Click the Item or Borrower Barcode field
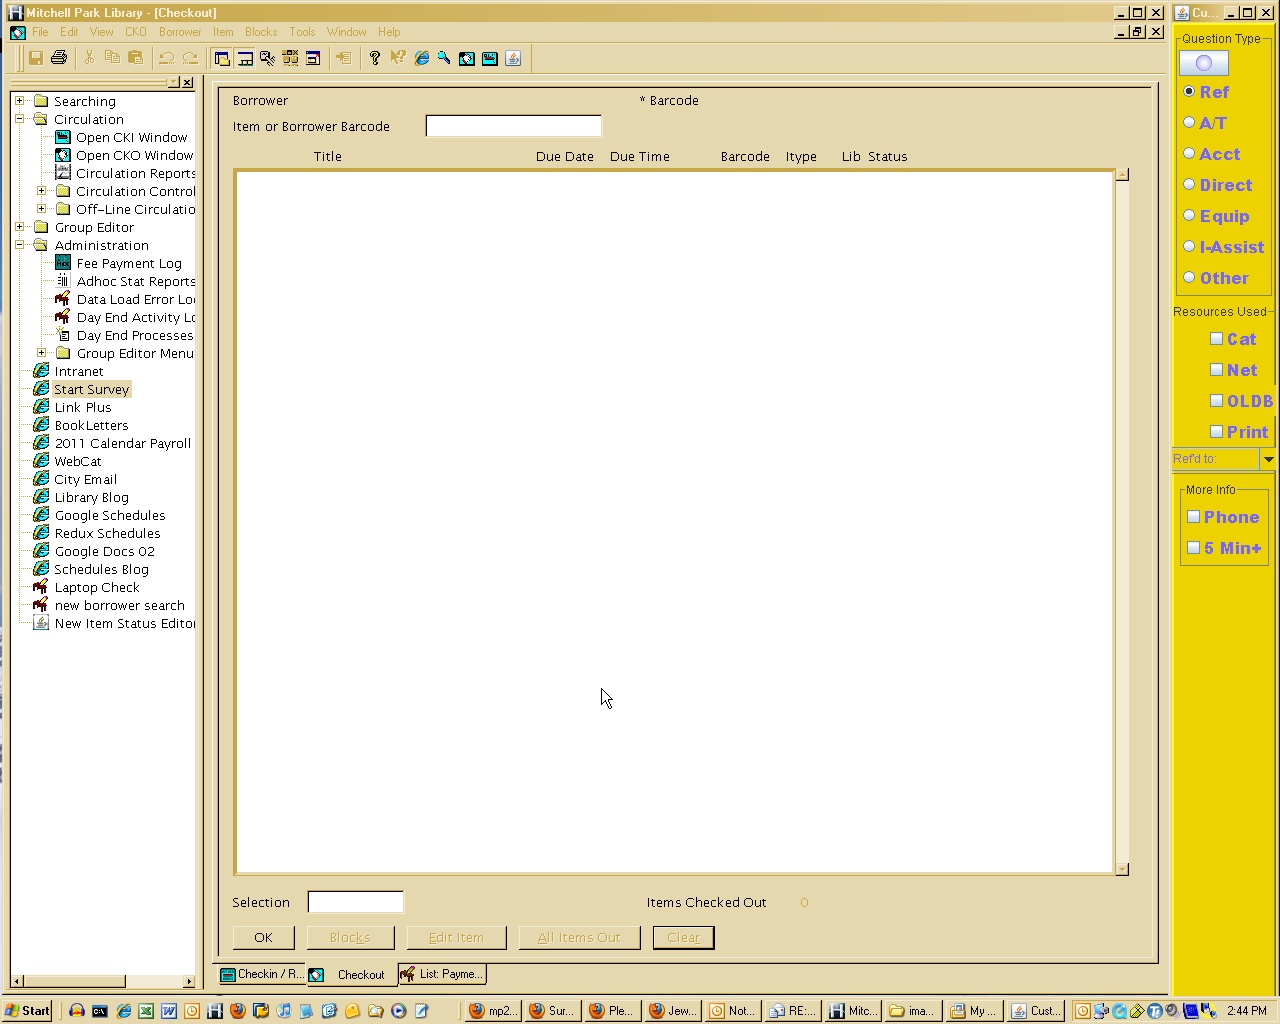 pyautogui.click(x=514, y=126)
